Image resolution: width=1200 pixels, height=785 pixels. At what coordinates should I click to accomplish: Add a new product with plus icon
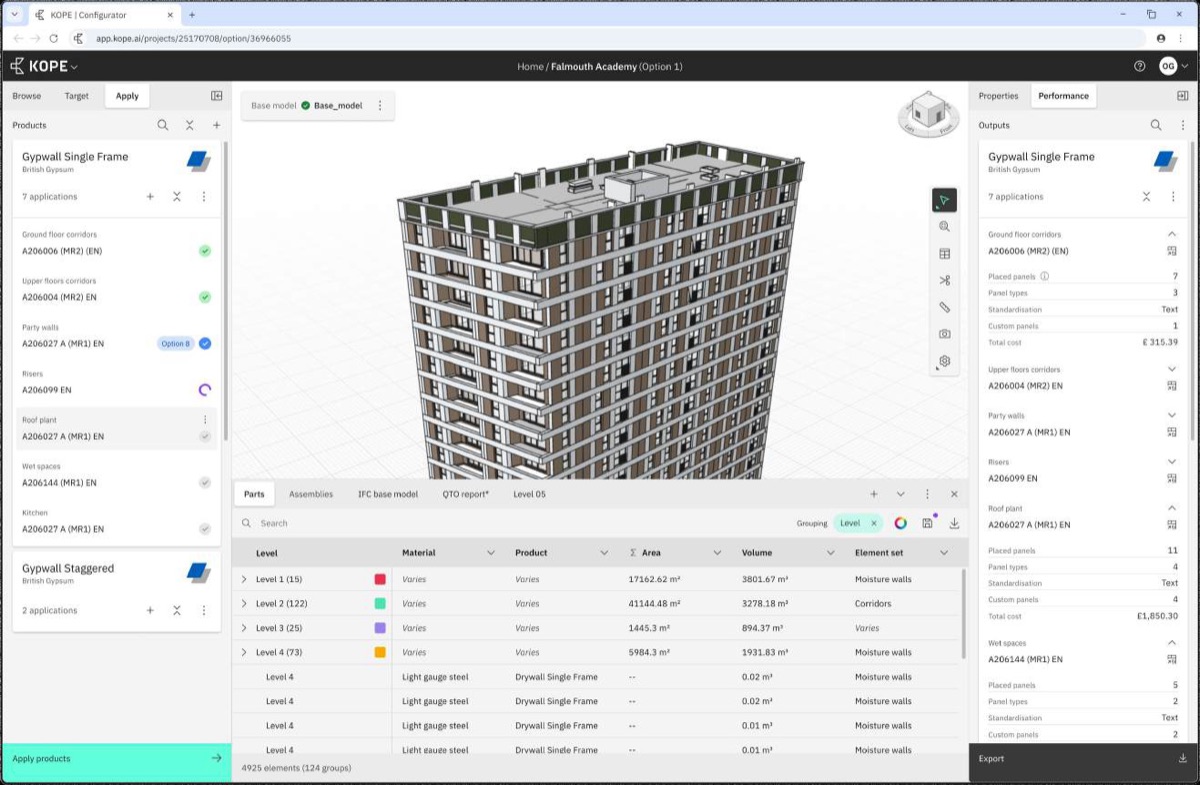(x=216, y=125)
